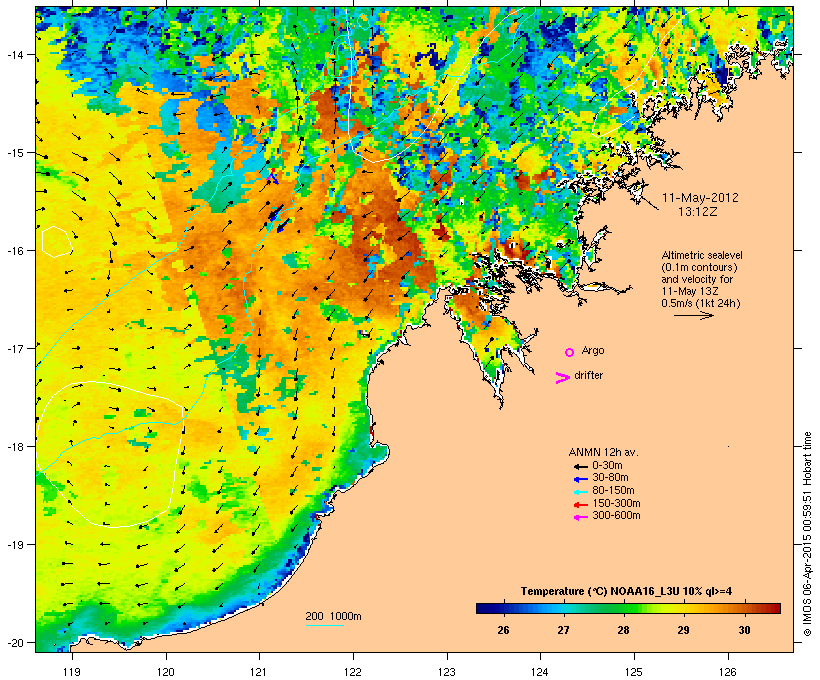The height and width of the screenshot is (680, 820).
Task: Click the '(0.1m contours)' text
Action: tap(700, 267)
